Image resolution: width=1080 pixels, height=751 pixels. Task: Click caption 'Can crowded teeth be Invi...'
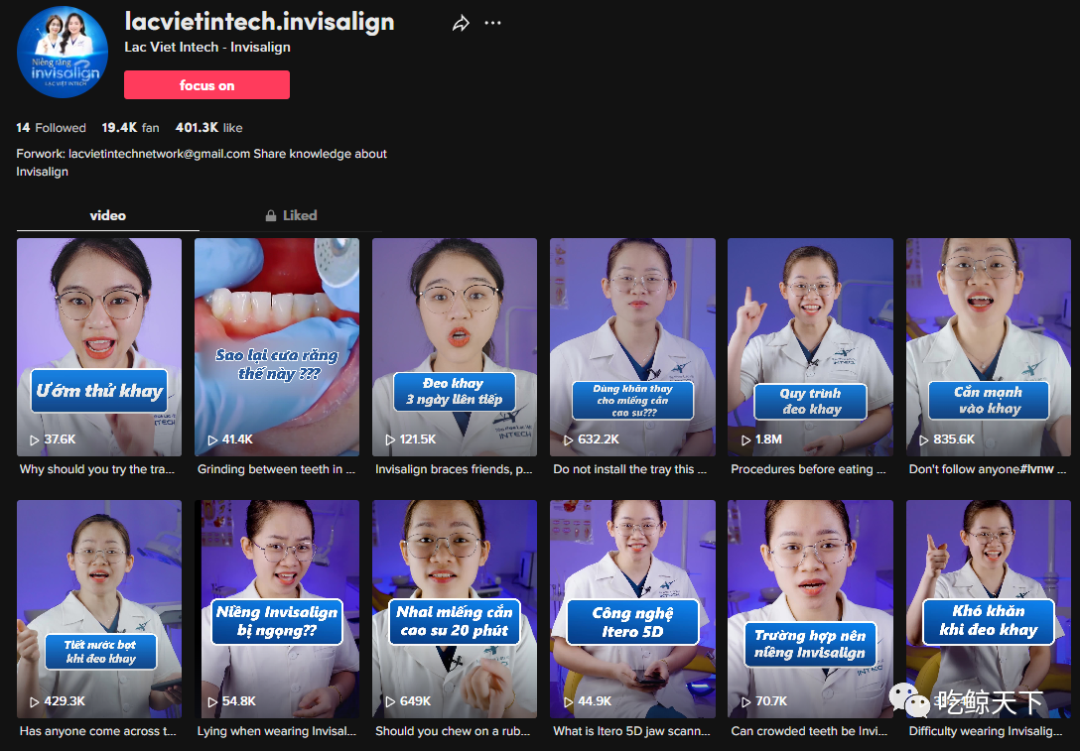(x=809, y=731)
